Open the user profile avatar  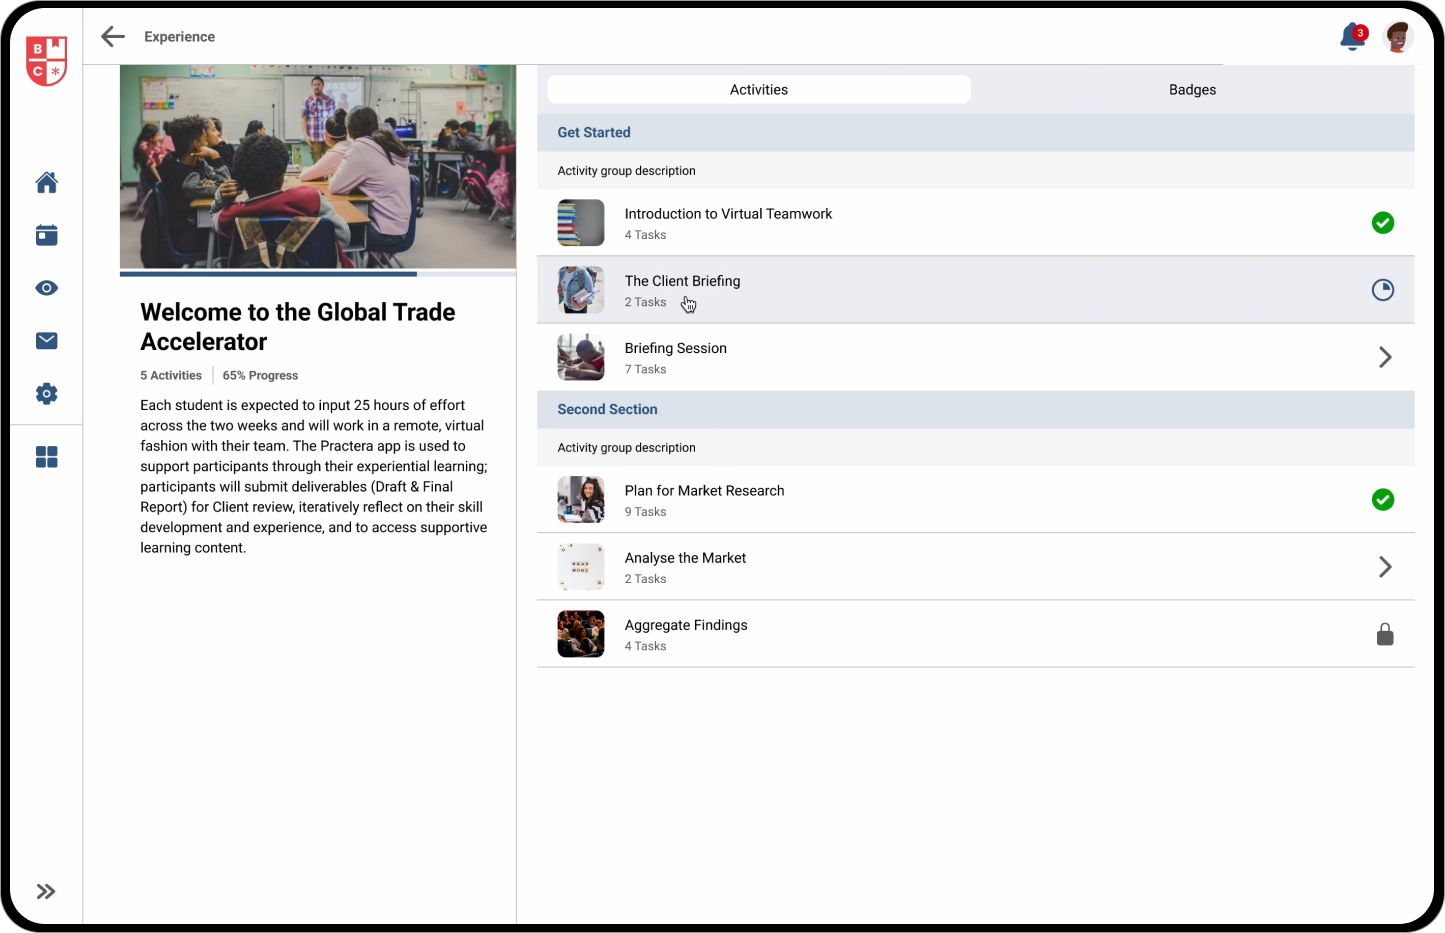point(1398,37)
